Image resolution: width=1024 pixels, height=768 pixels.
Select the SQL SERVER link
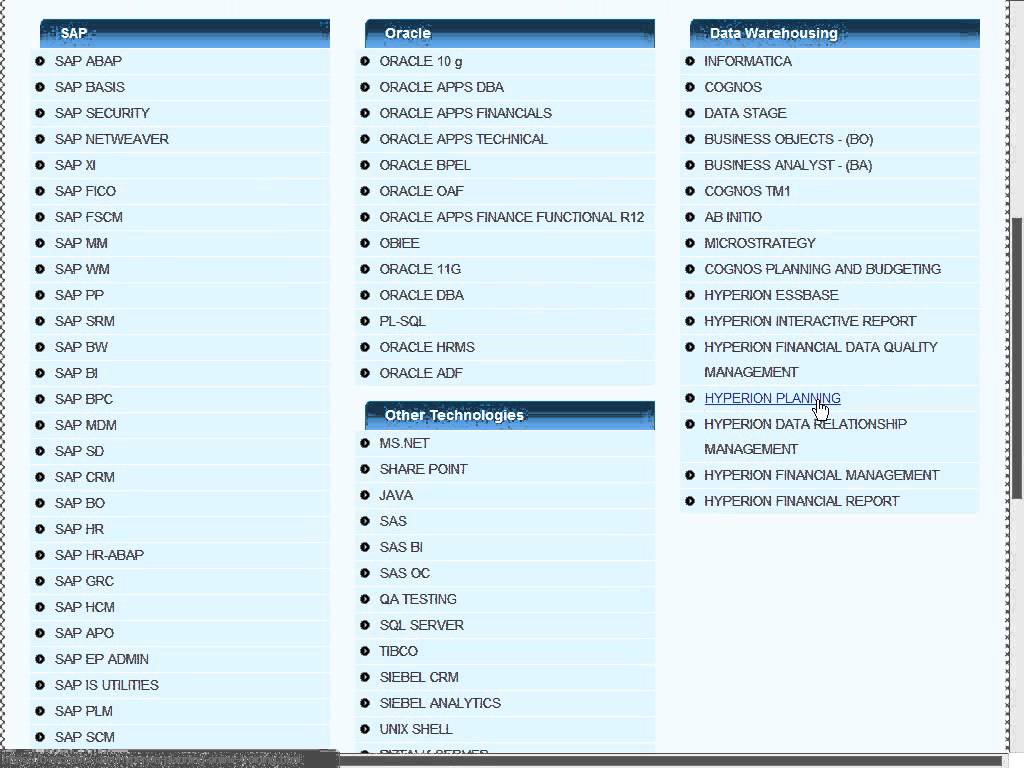(421, 626)
